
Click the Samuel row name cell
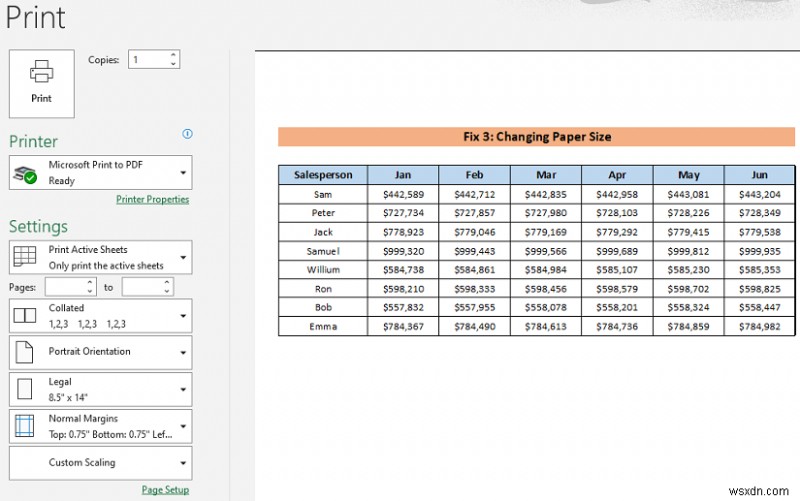(323, 251)
